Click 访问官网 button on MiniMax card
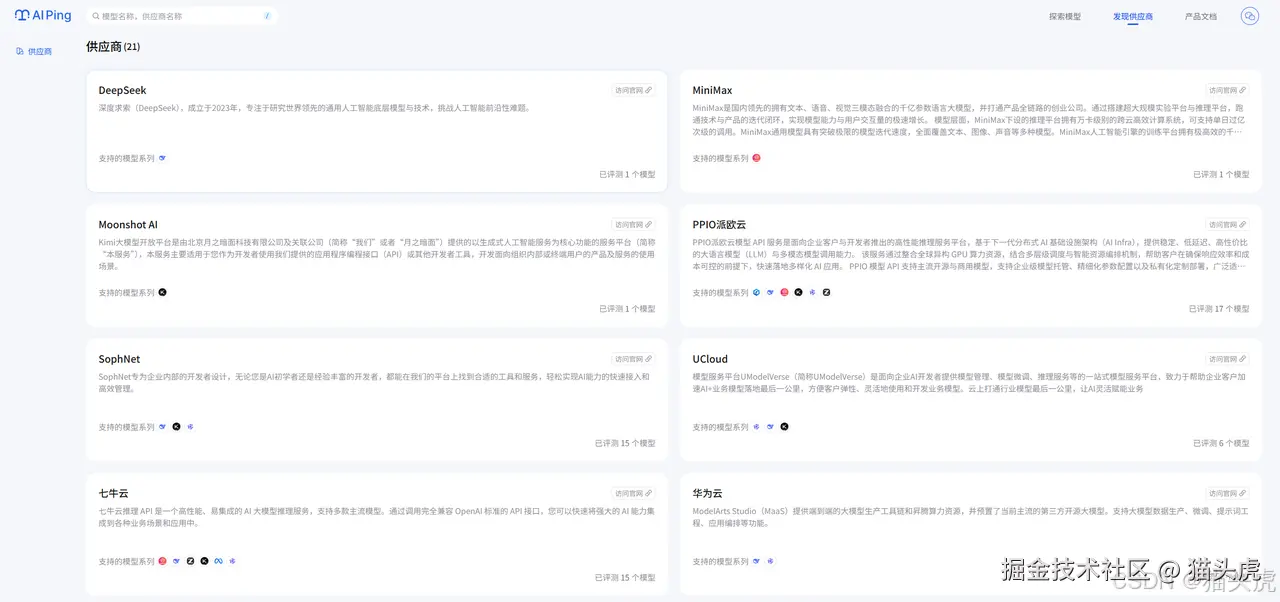This screenshot has height=602, width=1280. [x=1228, y=90]
